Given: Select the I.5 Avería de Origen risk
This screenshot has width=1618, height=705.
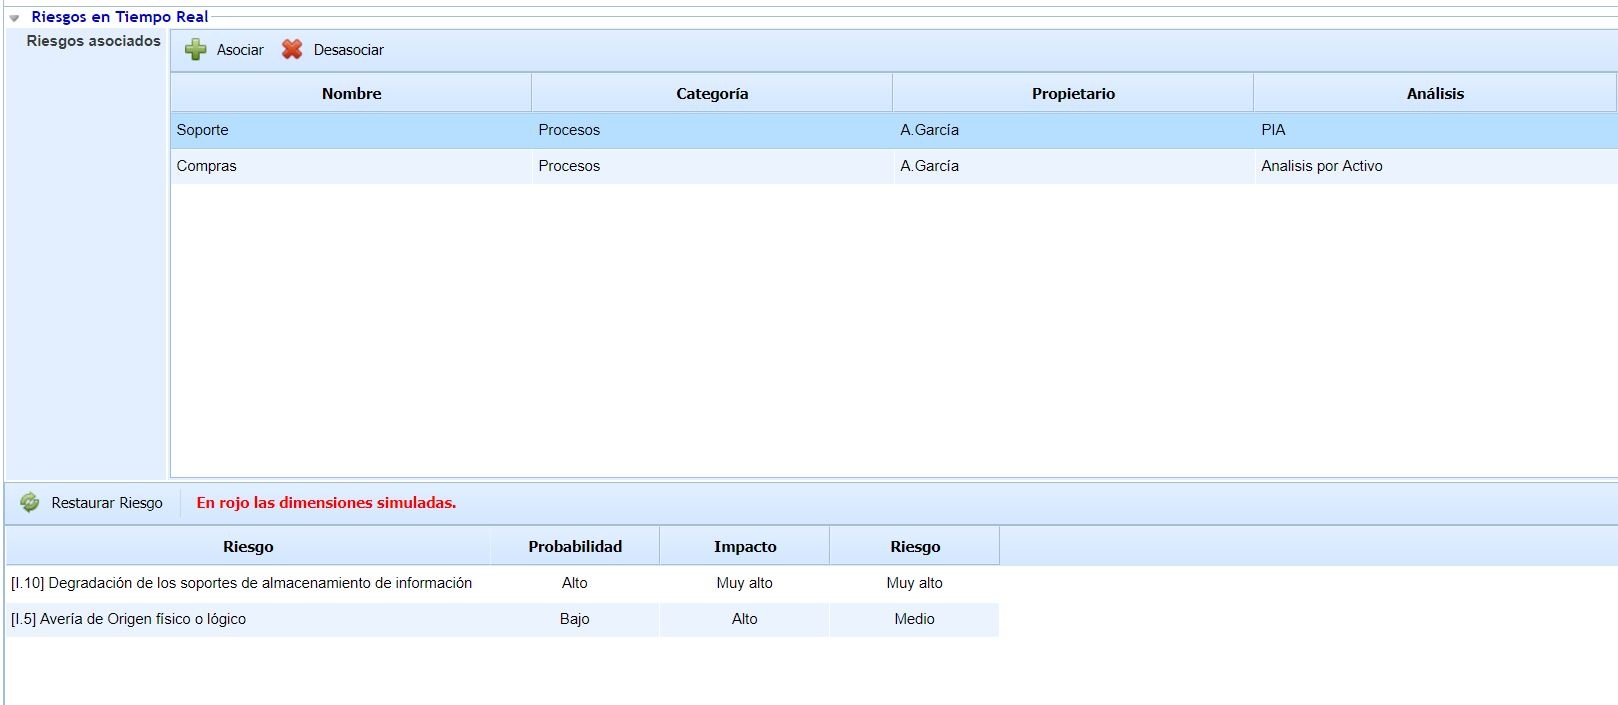Looking at the screenshot, I should [128, 619].
